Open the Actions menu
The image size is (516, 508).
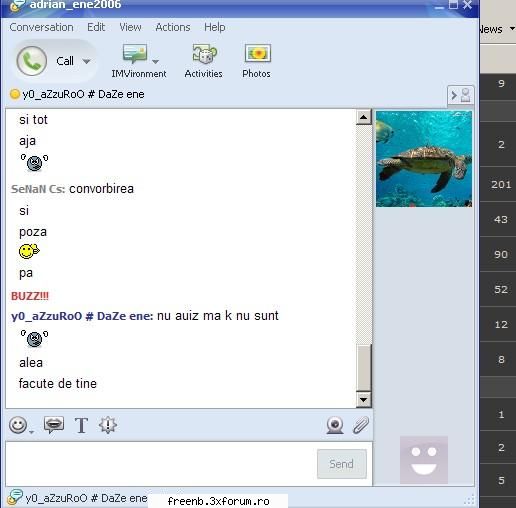coord(173,27)
